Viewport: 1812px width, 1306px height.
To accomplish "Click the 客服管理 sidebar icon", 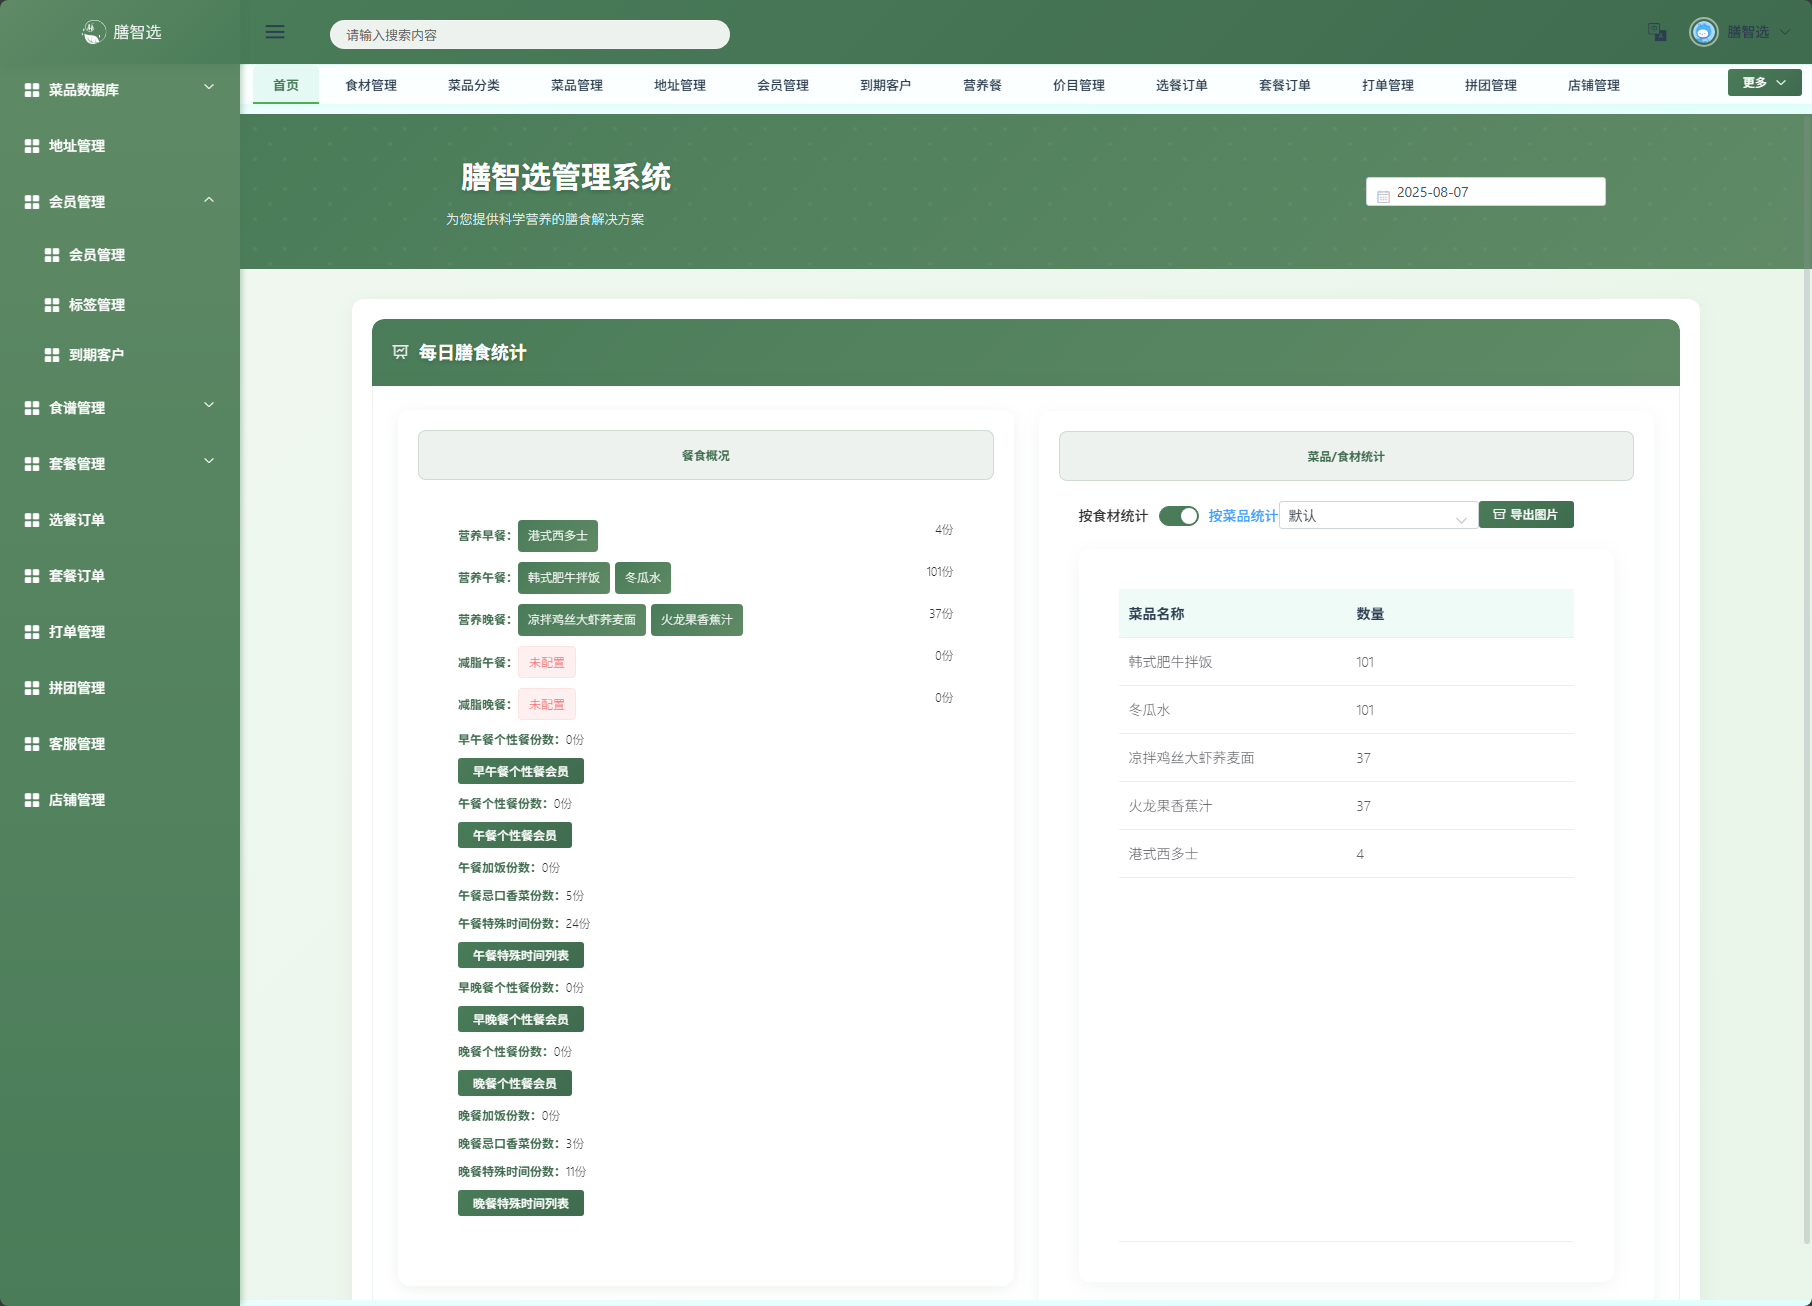I will (x=29, y=743).
